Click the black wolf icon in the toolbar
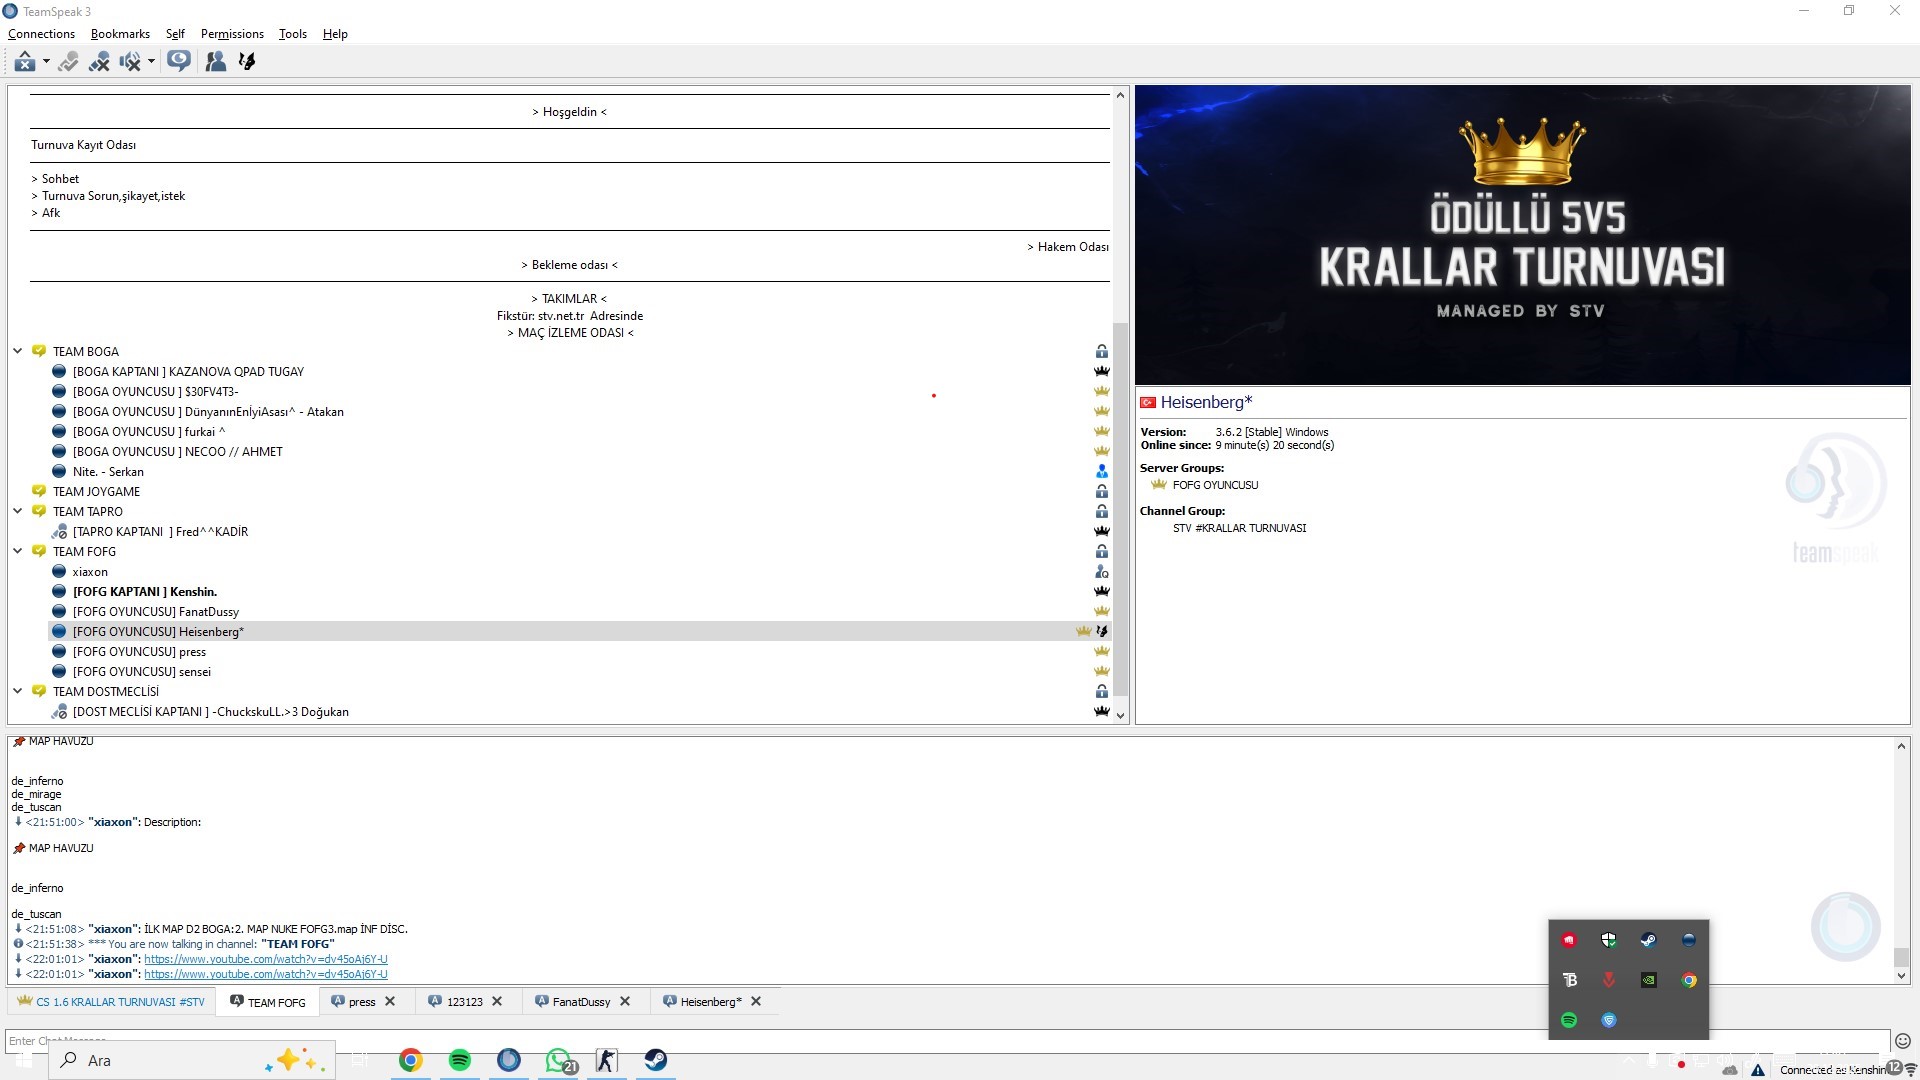 pyautogui.click(x=247, y=62)
